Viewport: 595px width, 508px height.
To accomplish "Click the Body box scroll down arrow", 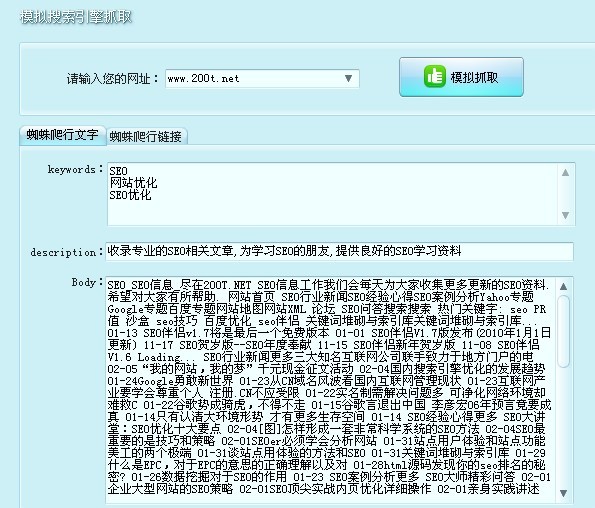I will [564, 493].
